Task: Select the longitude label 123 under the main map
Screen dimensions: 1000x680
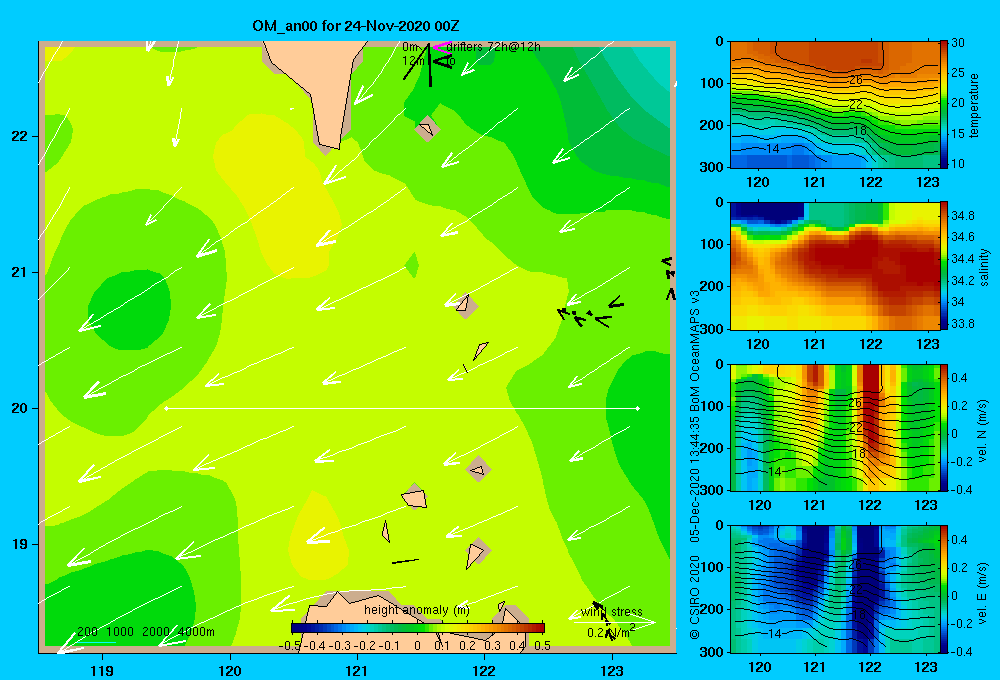Action: point(612,670)
